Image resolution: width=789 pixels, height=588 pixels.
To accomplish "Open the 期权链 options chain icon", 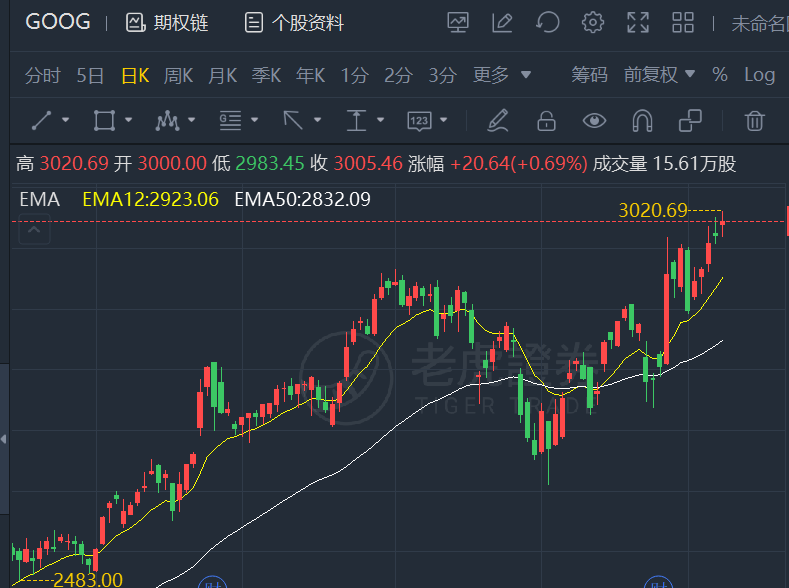I will pyautogui.click(x=135, y=23).
